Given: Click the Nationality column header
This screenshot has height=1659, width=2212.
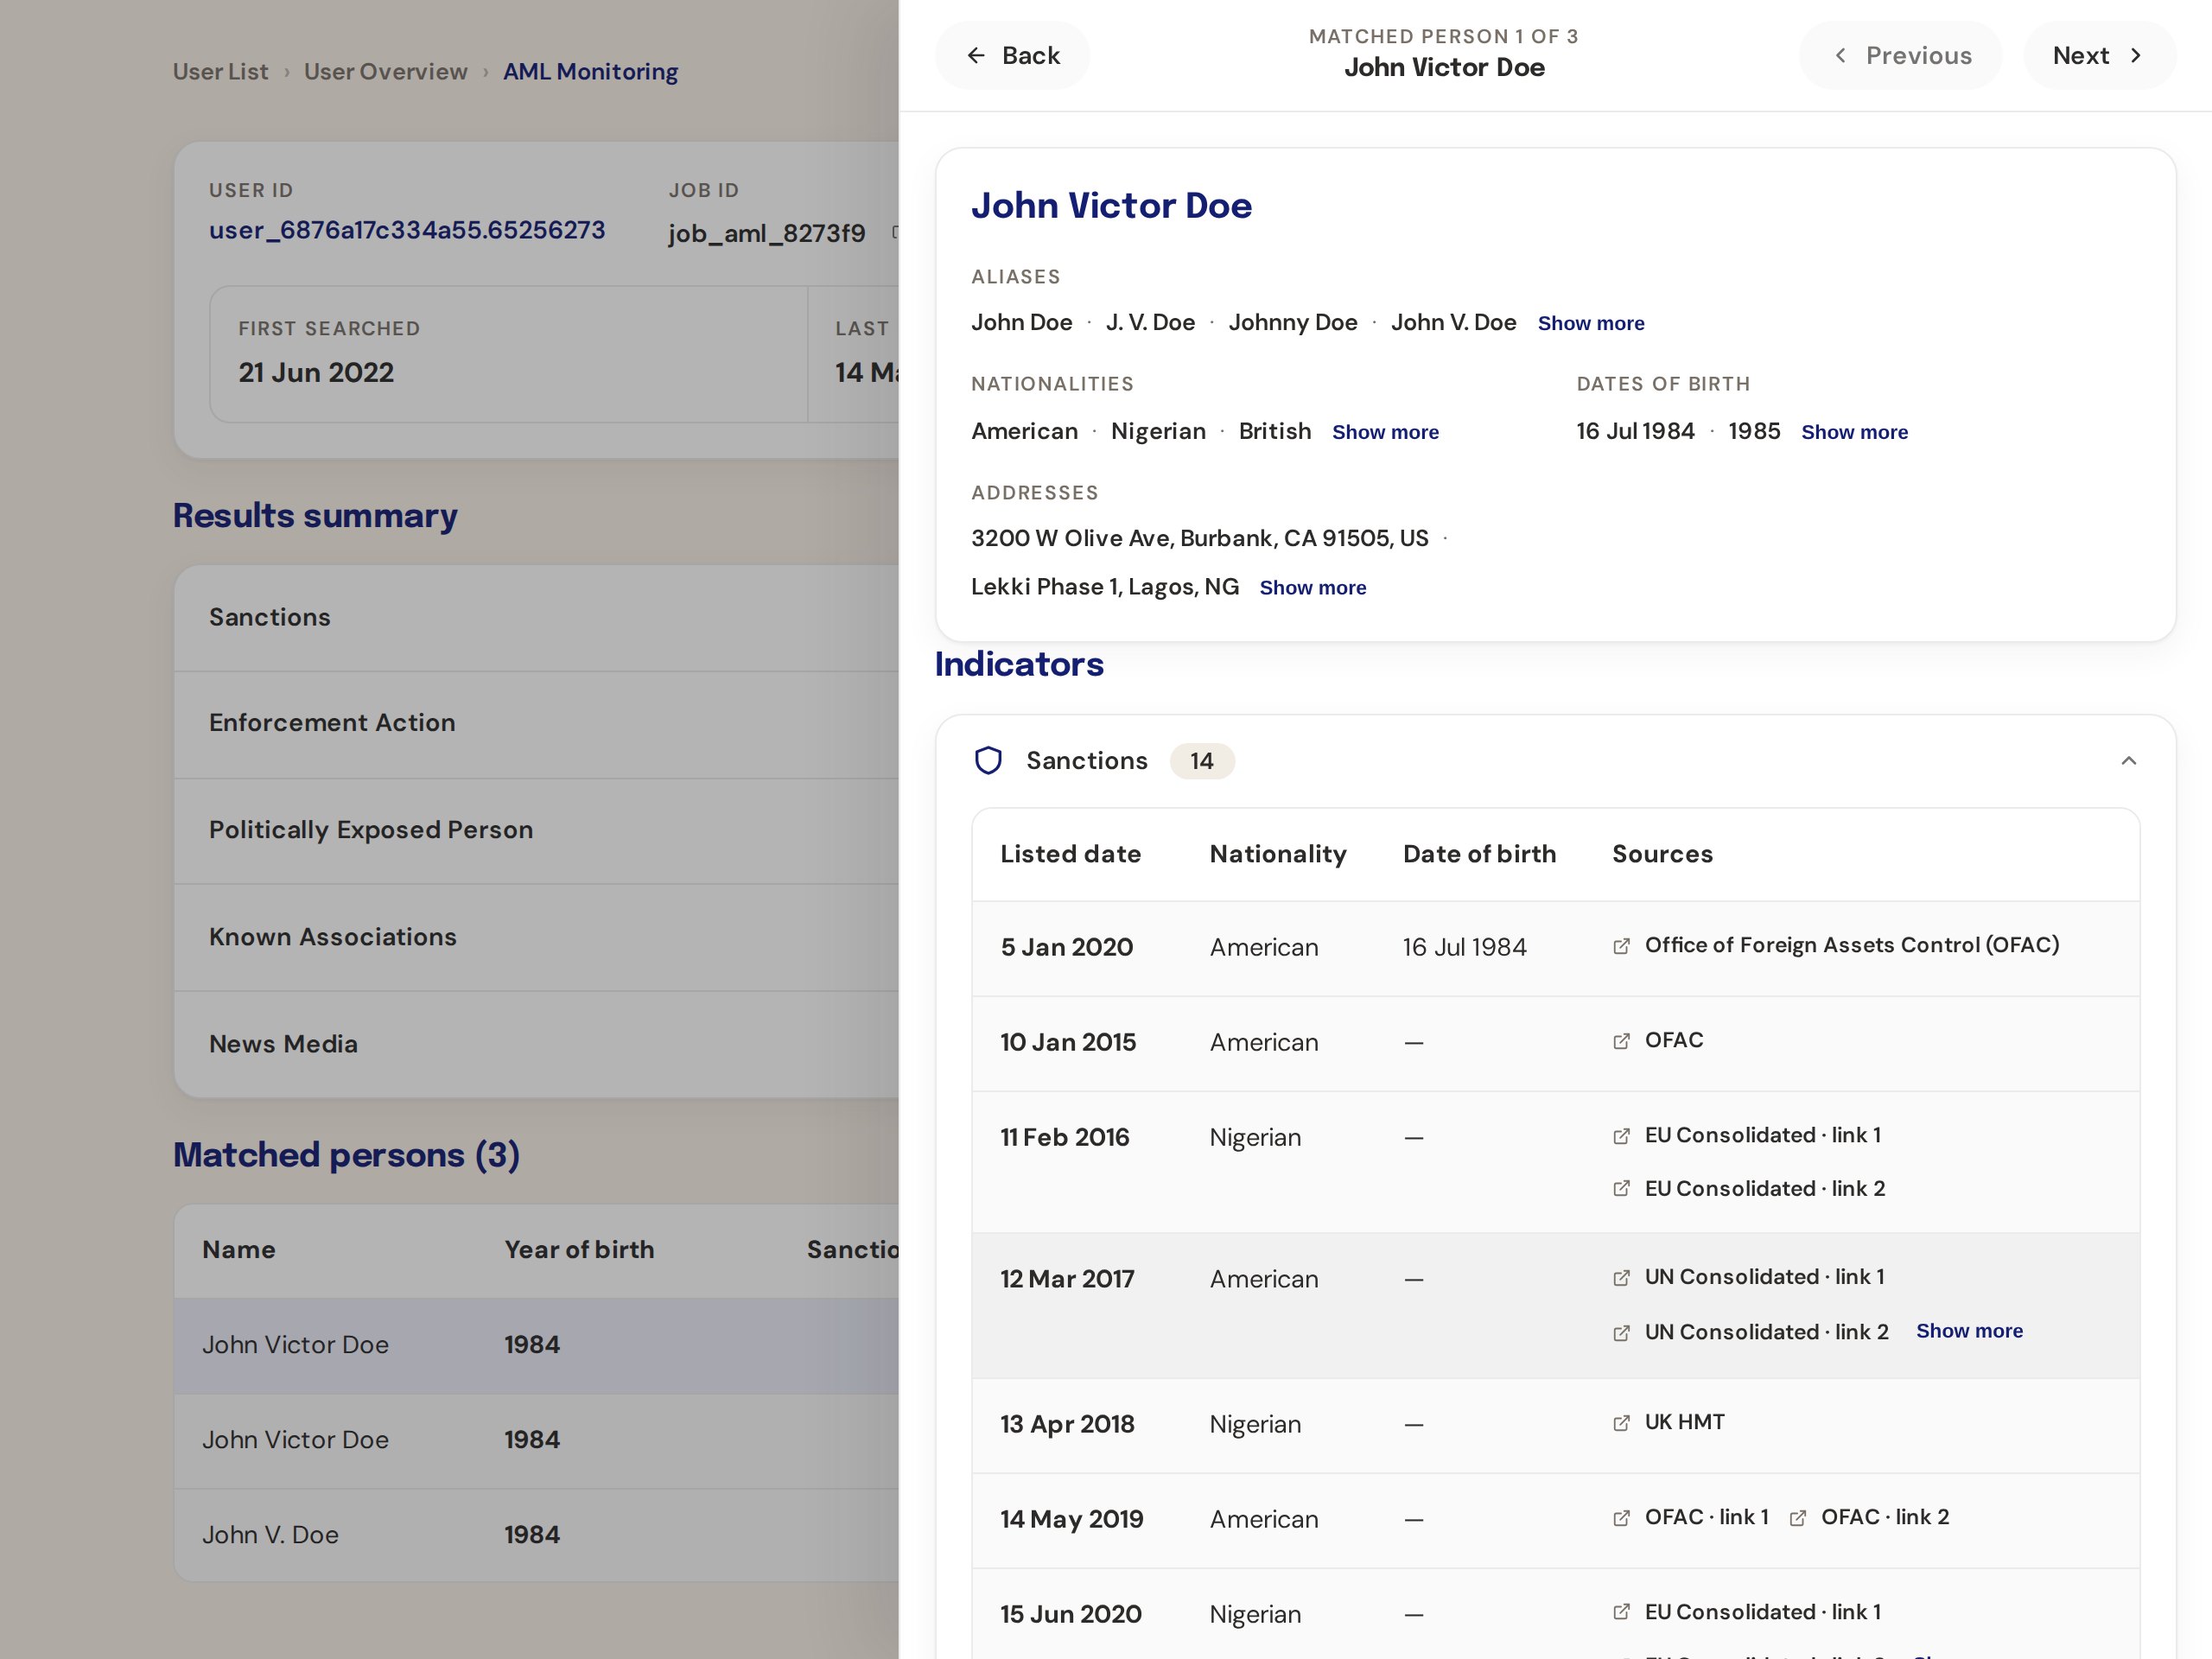Looking at the screenshot, I should tap(1277, 854).
